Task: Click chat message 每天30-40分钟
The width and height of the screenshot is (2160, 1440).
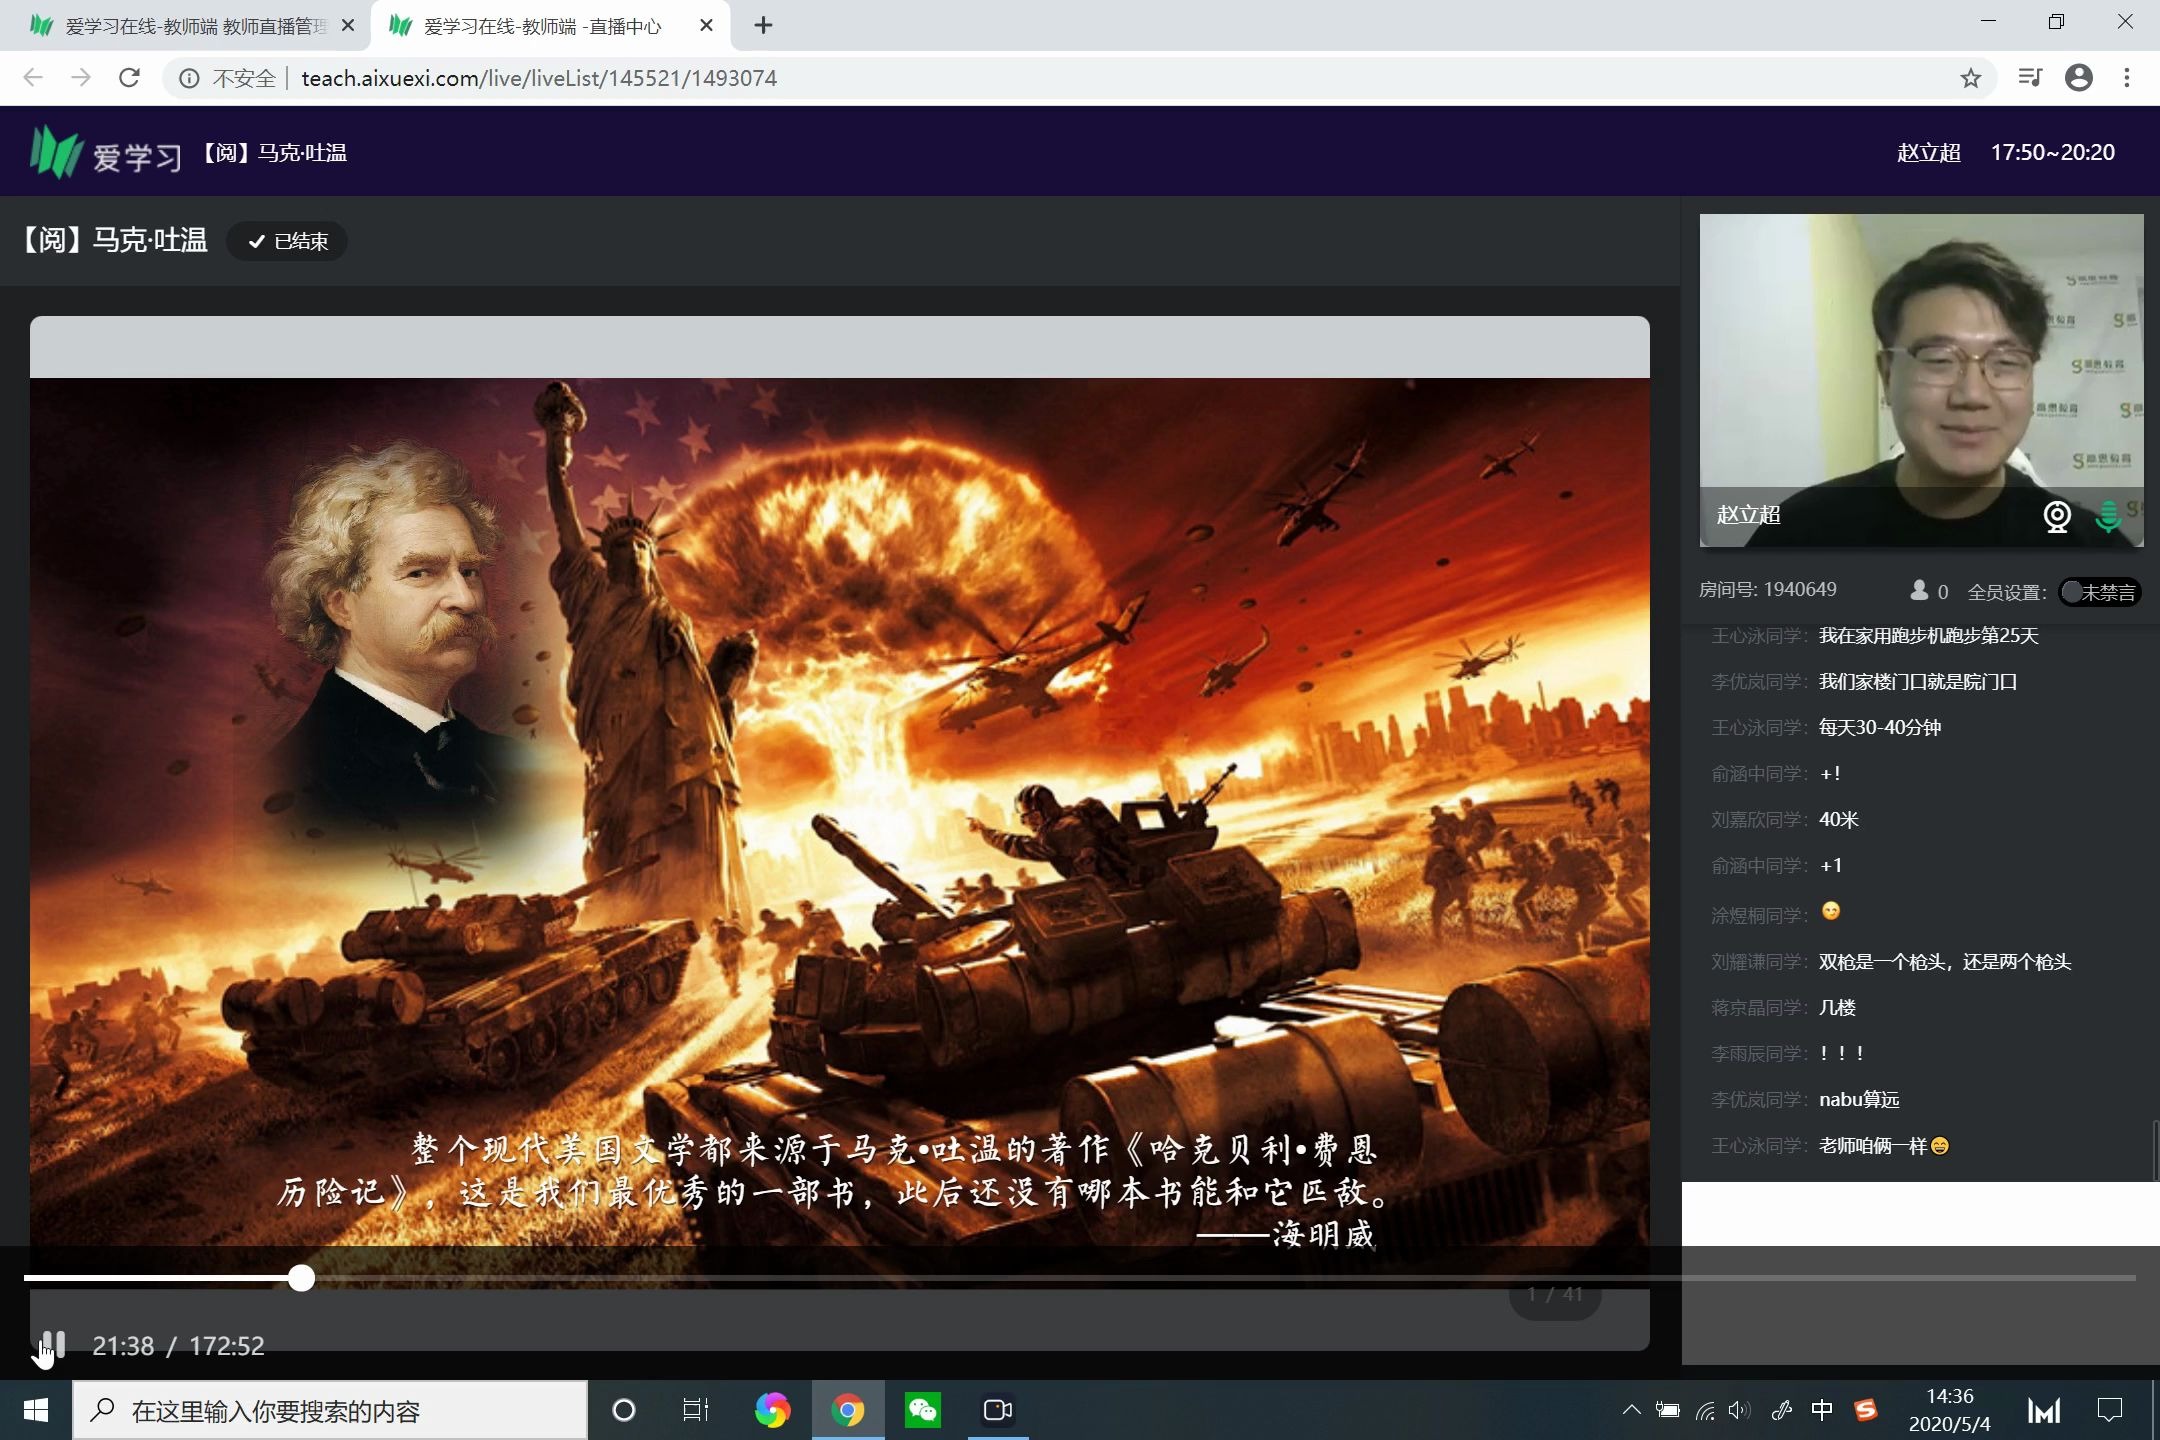Action: point(1879,728)
